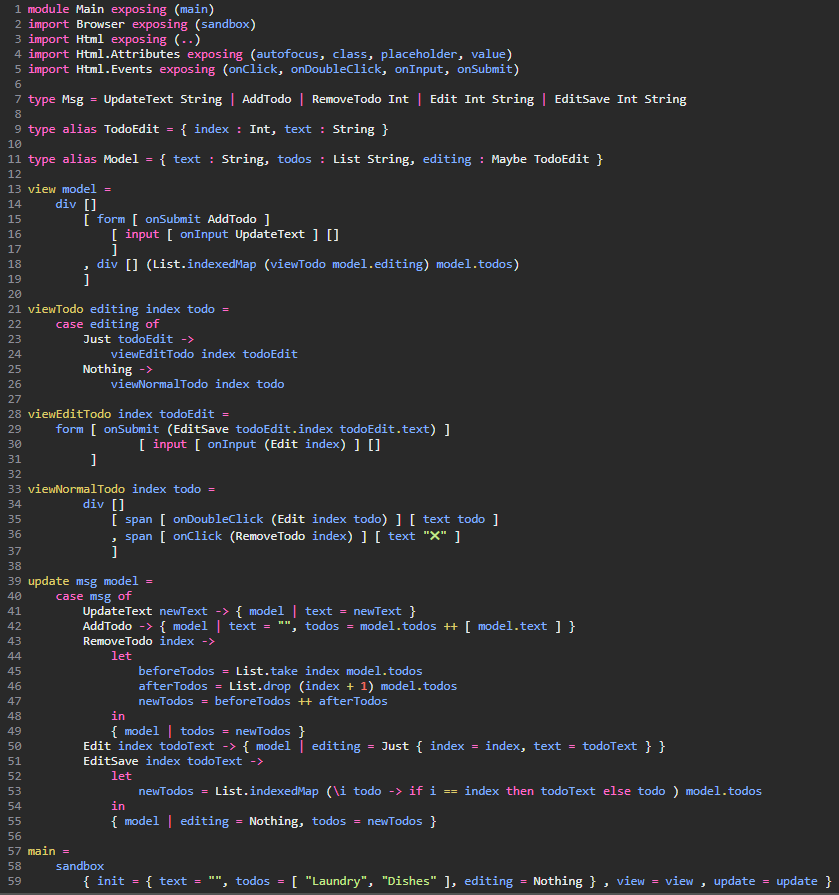Click "RemoveTodo Int" in the Msg type
The height and width of the screenshot is (895, 839).
coord(360,99)
